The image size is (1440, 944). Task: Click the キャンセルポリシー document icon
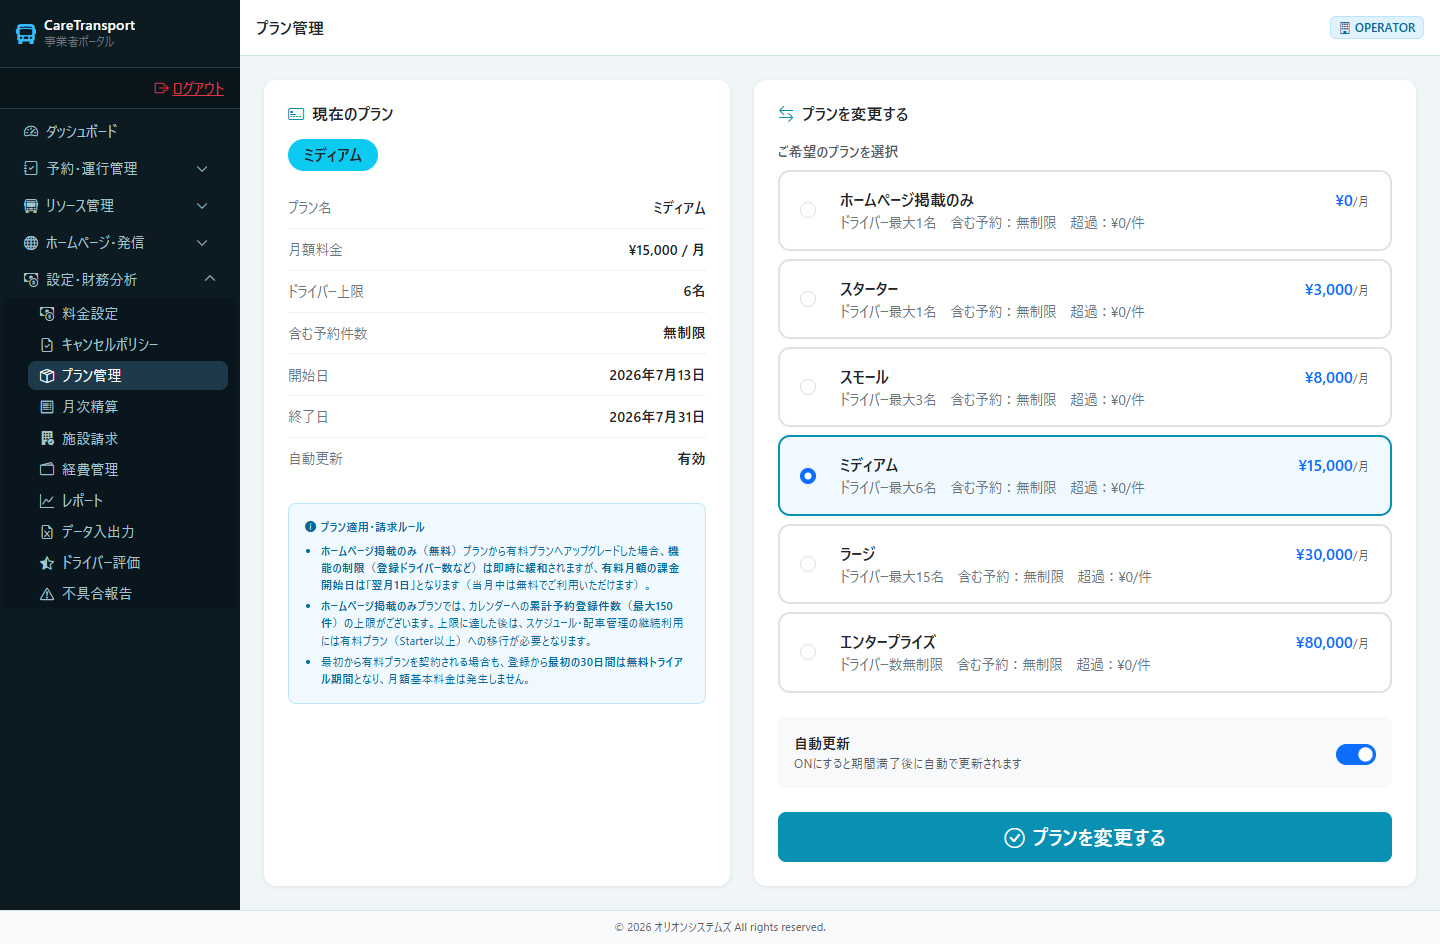(47, 344)
